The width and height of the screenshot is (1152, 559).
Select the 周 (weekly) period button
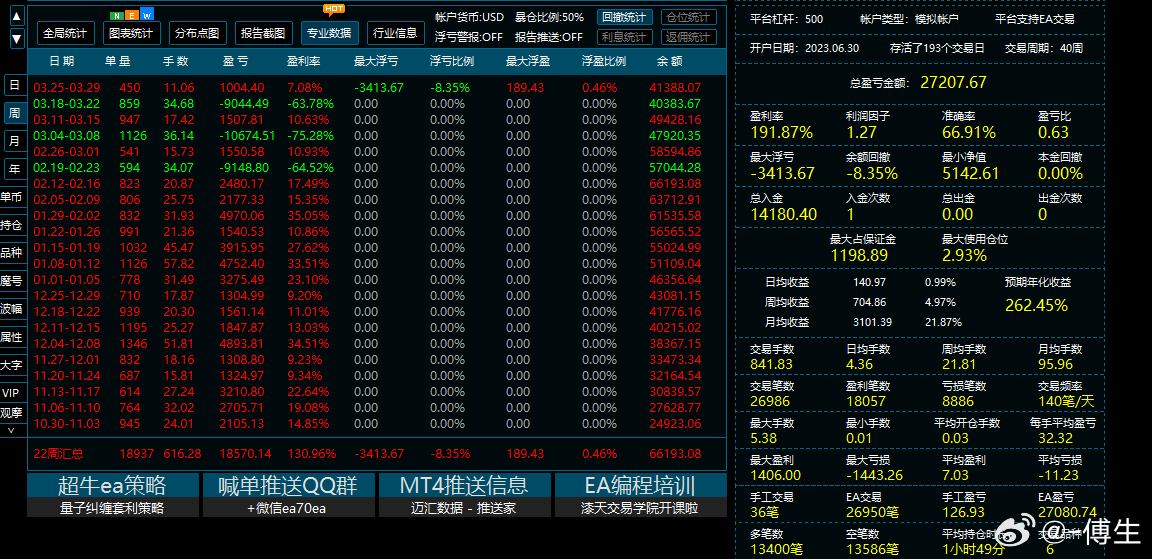(14, 114)
